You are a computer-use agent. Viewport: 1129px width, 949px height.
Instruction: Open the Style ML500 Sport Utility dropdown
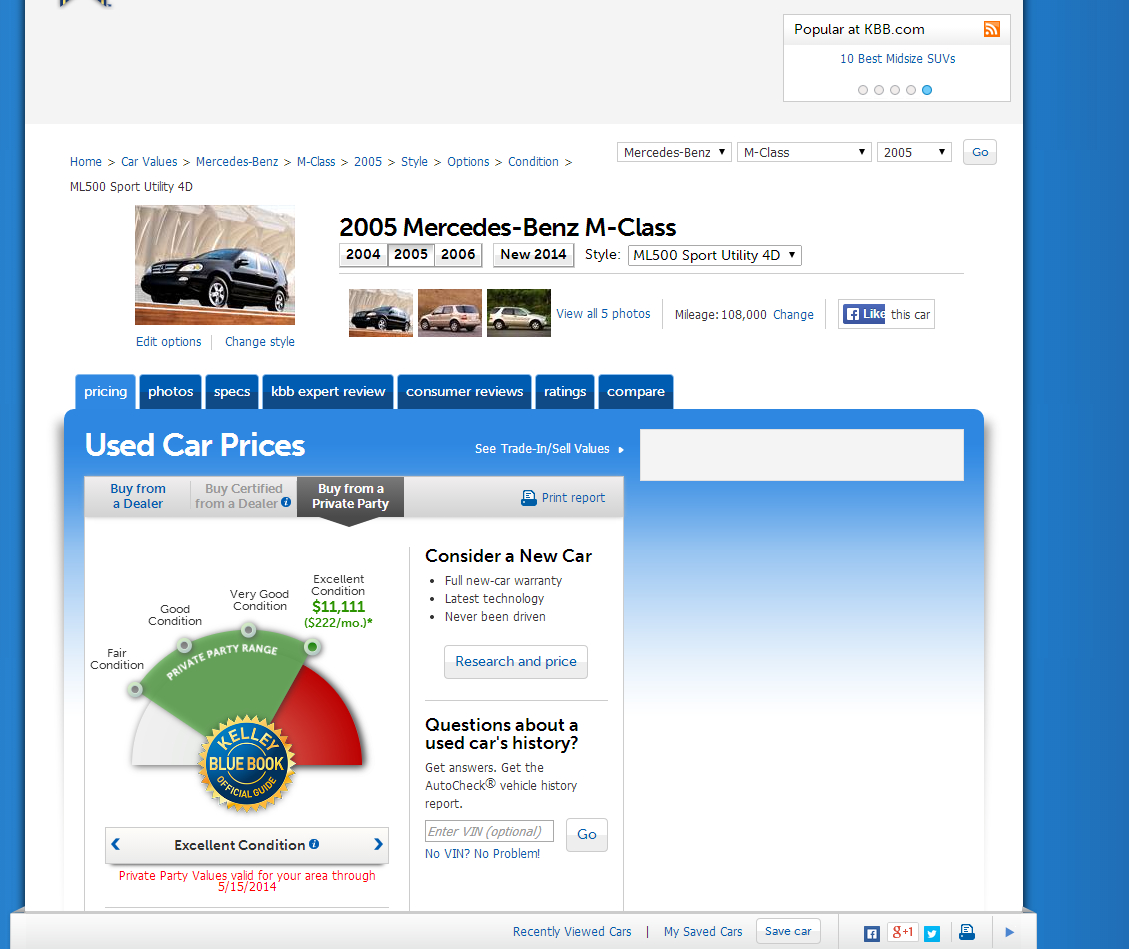714,255
